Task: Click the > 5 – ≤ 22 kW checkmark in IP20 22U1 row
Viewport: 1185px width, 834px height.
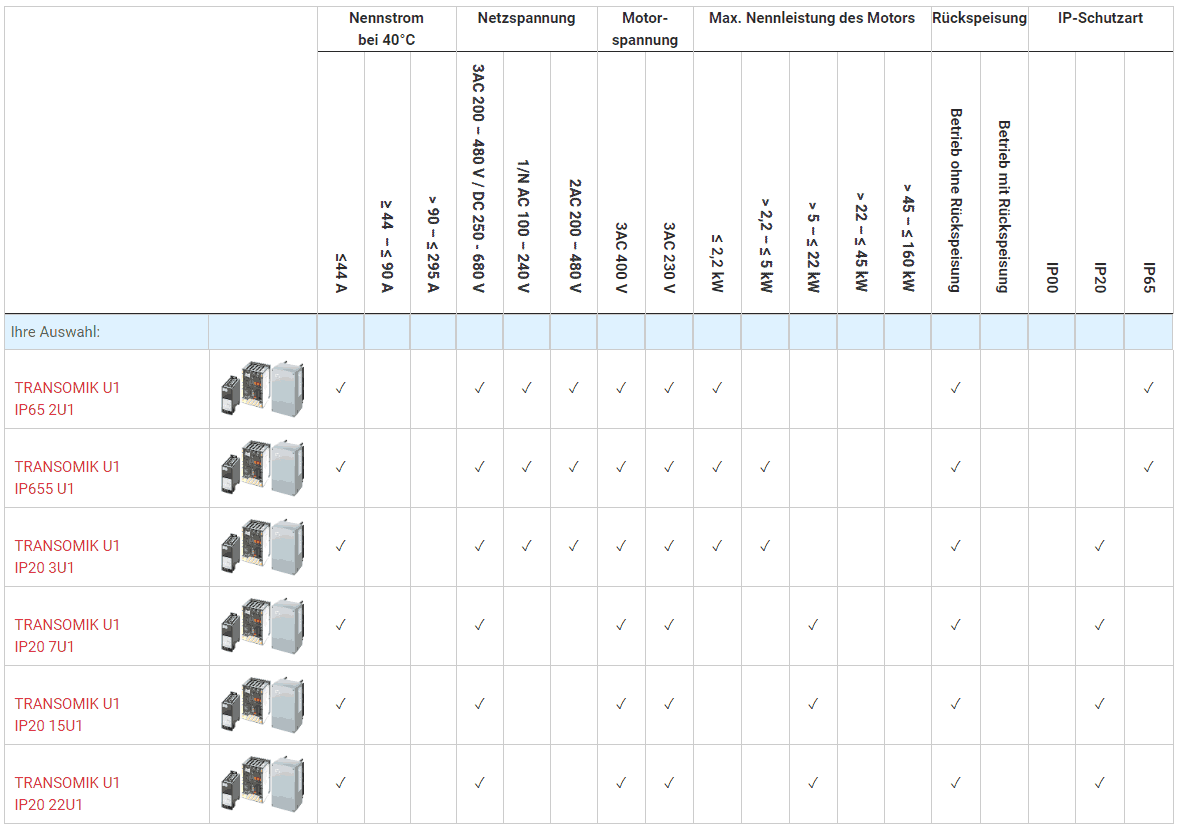Action: click(813, 783)
